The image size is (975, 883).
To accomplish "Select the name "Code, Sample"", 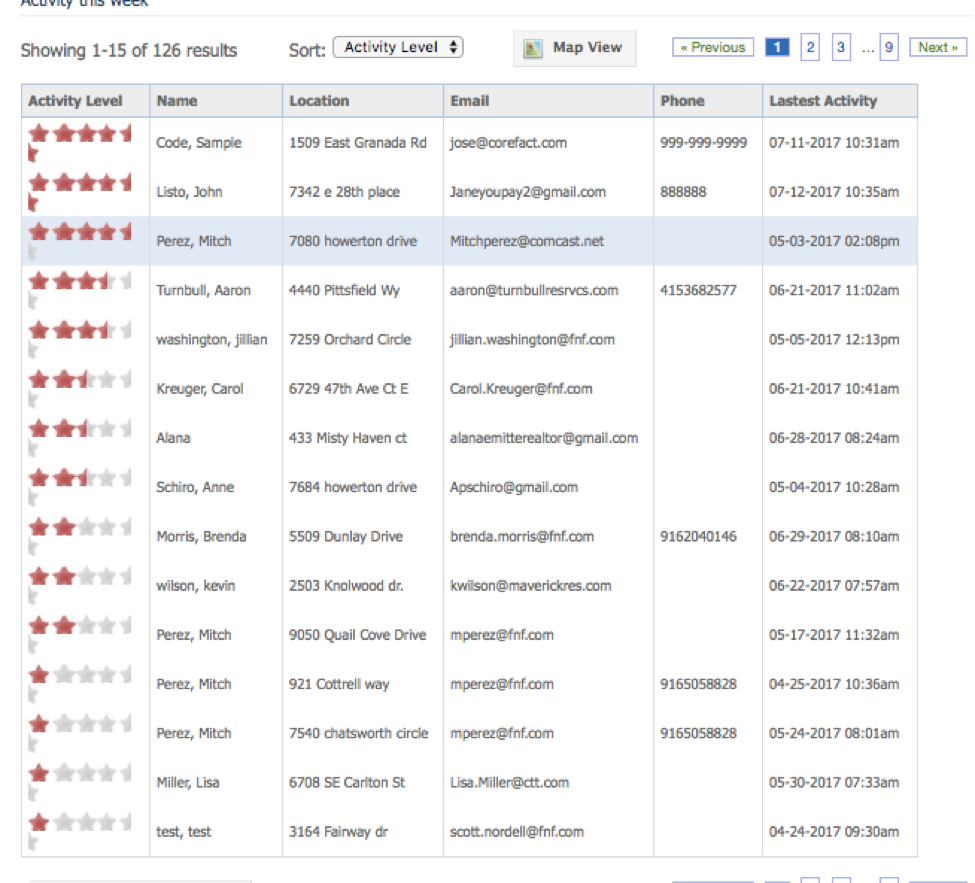I will (x=199, y=143).
